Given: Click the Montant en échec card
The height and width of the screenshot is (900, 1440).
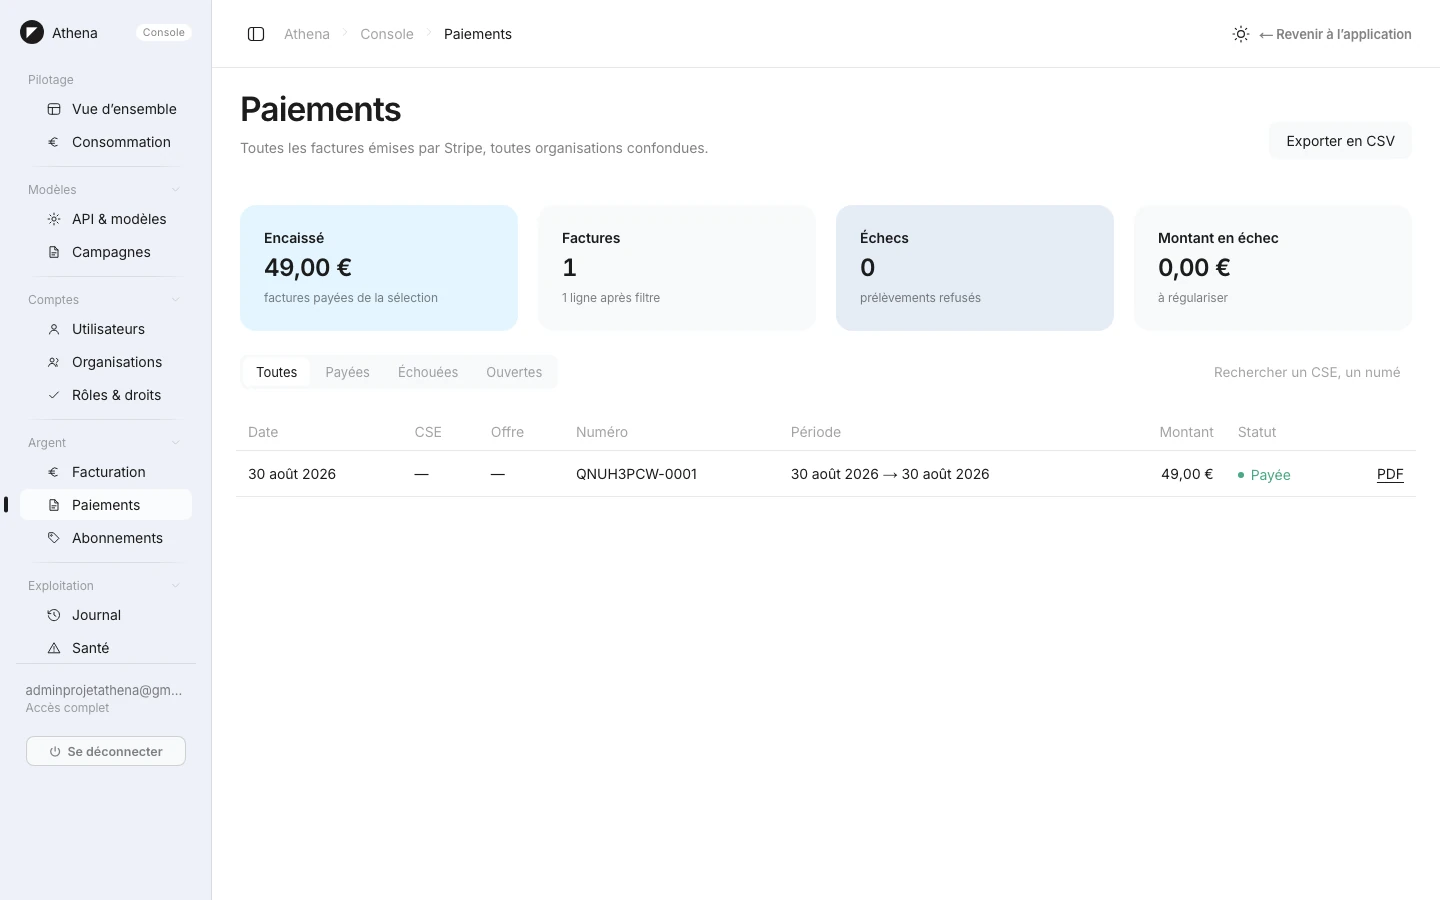Looking at the screenshot, I should pos(1273,268).
